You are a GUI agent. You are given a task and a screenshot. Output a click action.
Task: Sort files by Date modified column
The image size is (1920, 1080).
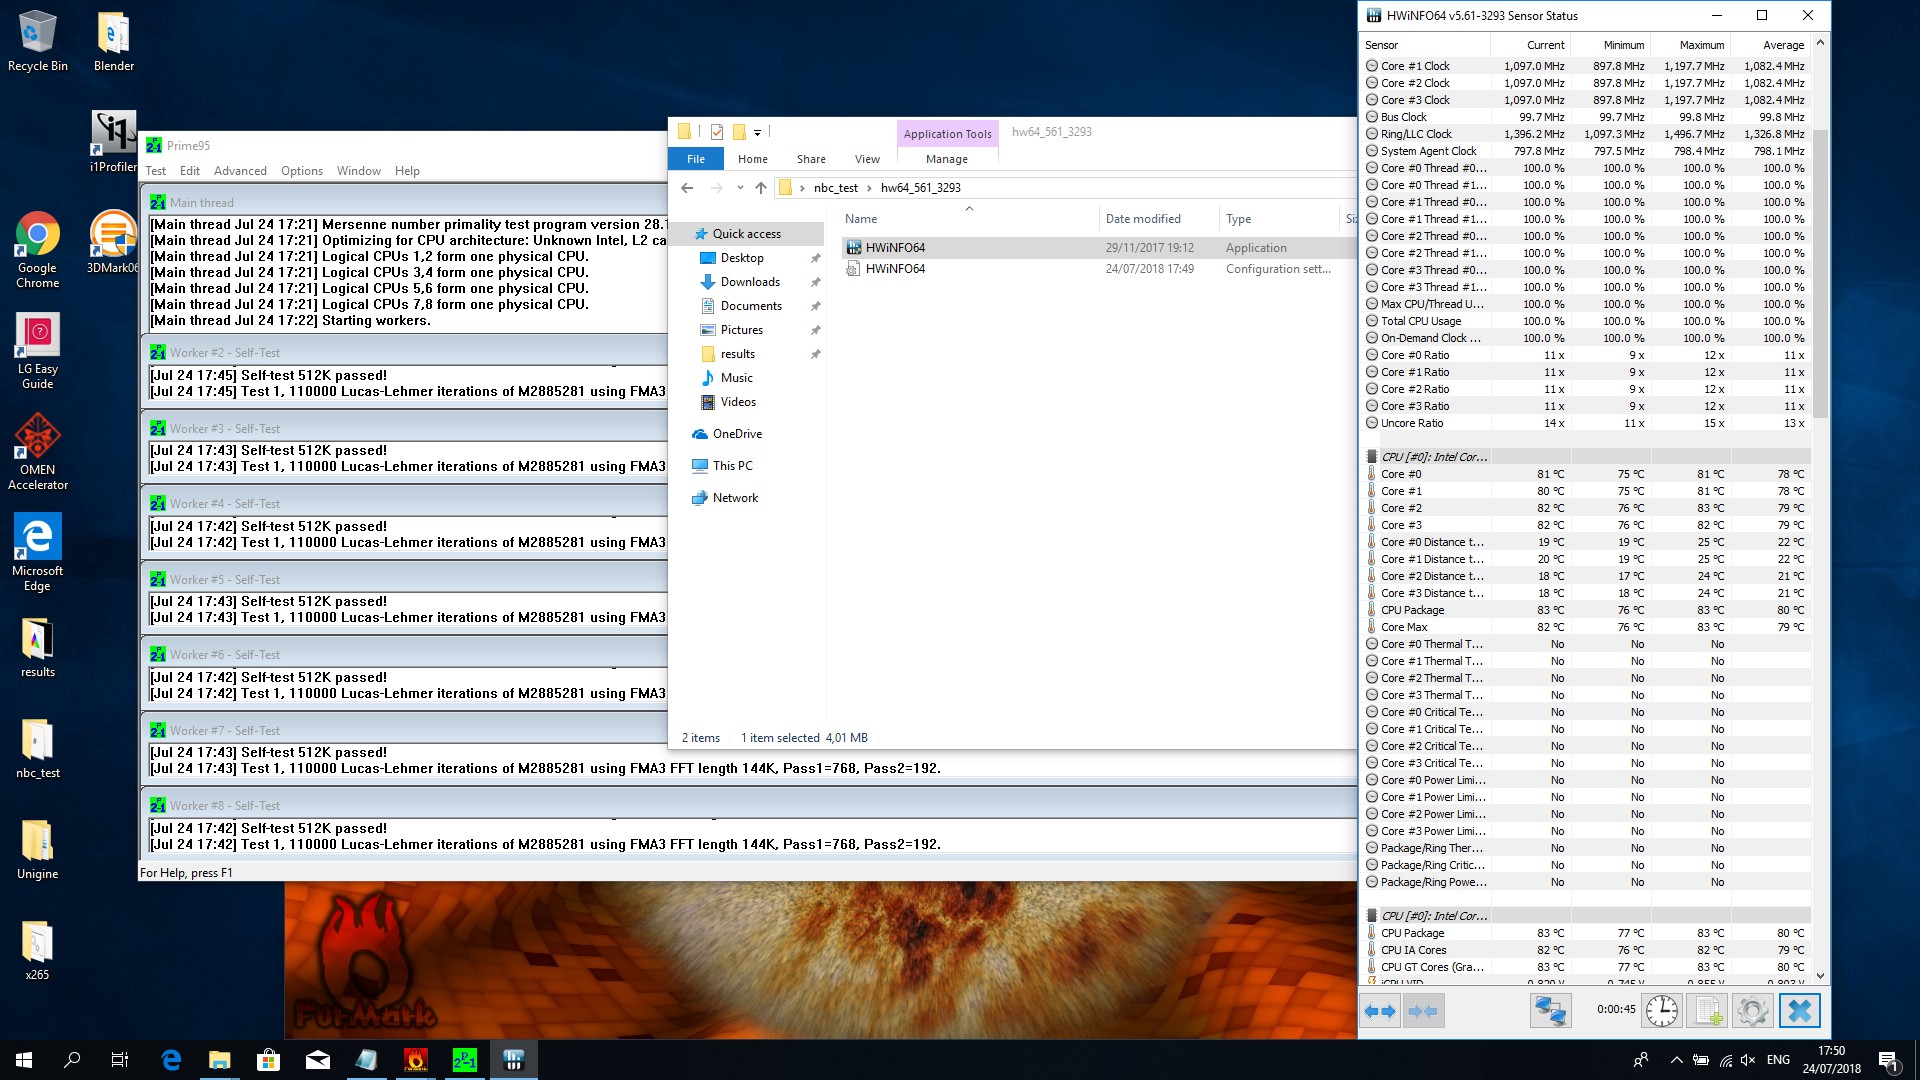click(1143, 219)
